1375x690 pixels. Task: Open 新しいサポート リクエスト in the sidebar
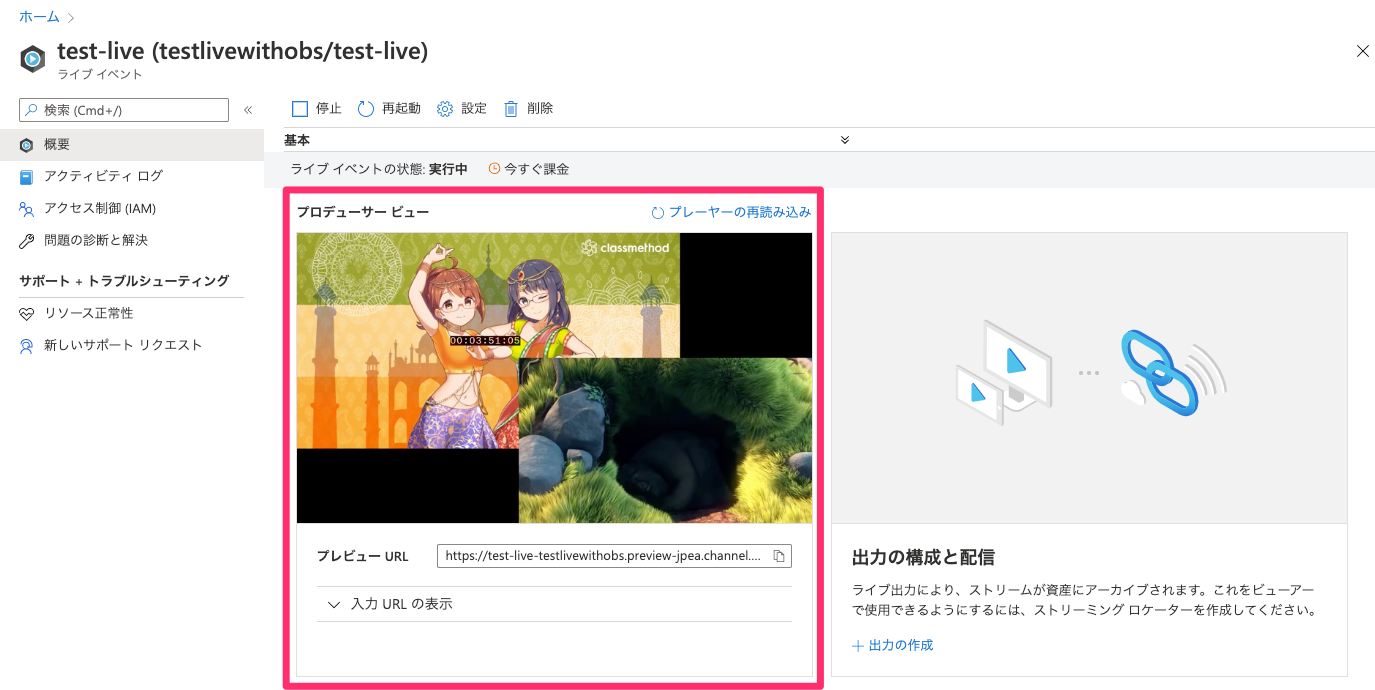click(x=132, y=345)
